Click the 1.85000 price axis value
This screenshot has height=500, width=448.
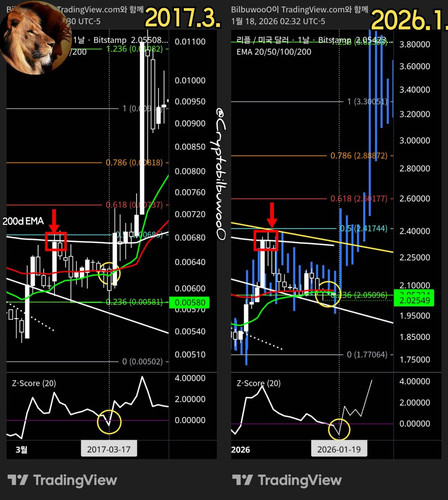[x=415, y=337]
